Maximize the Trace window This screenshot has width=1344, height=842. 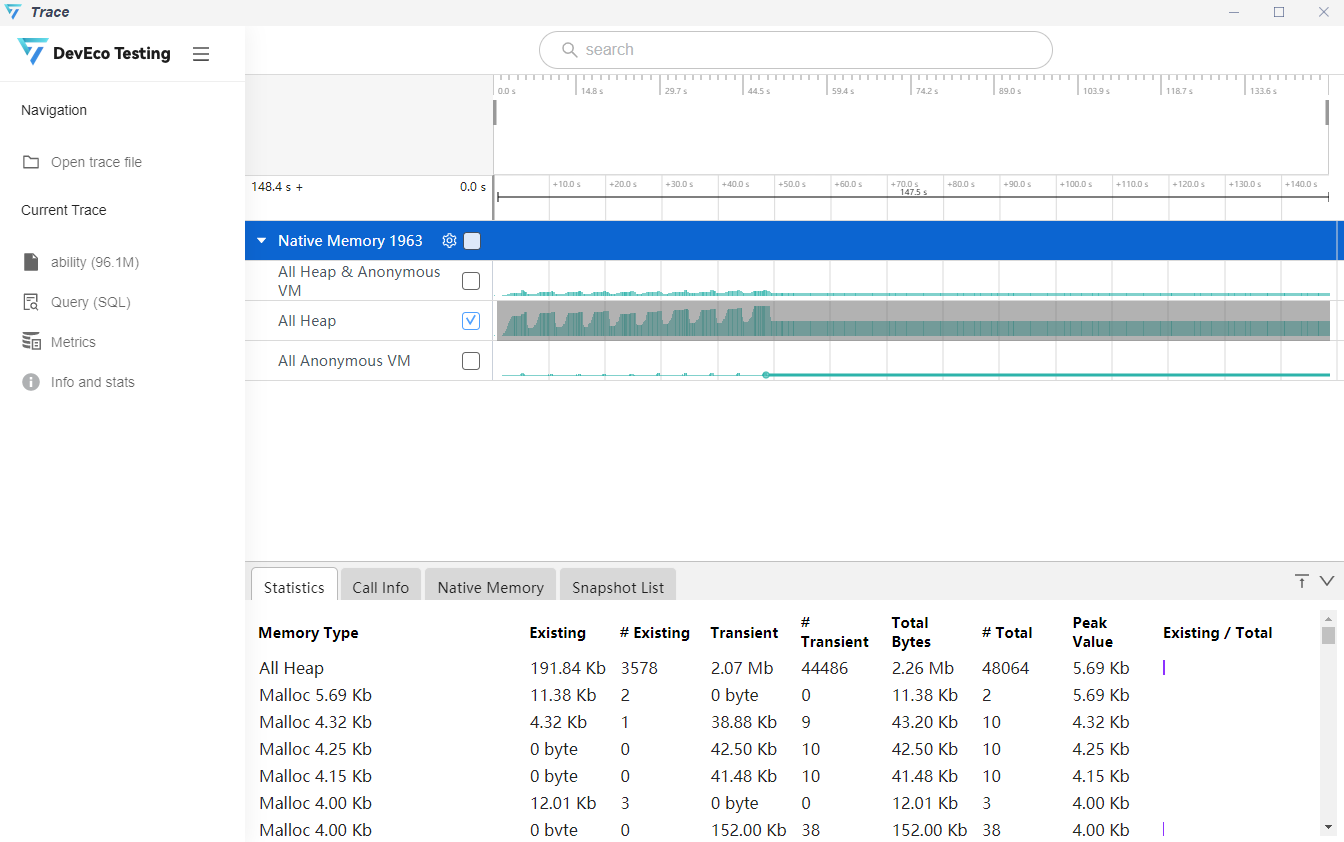1279,12
